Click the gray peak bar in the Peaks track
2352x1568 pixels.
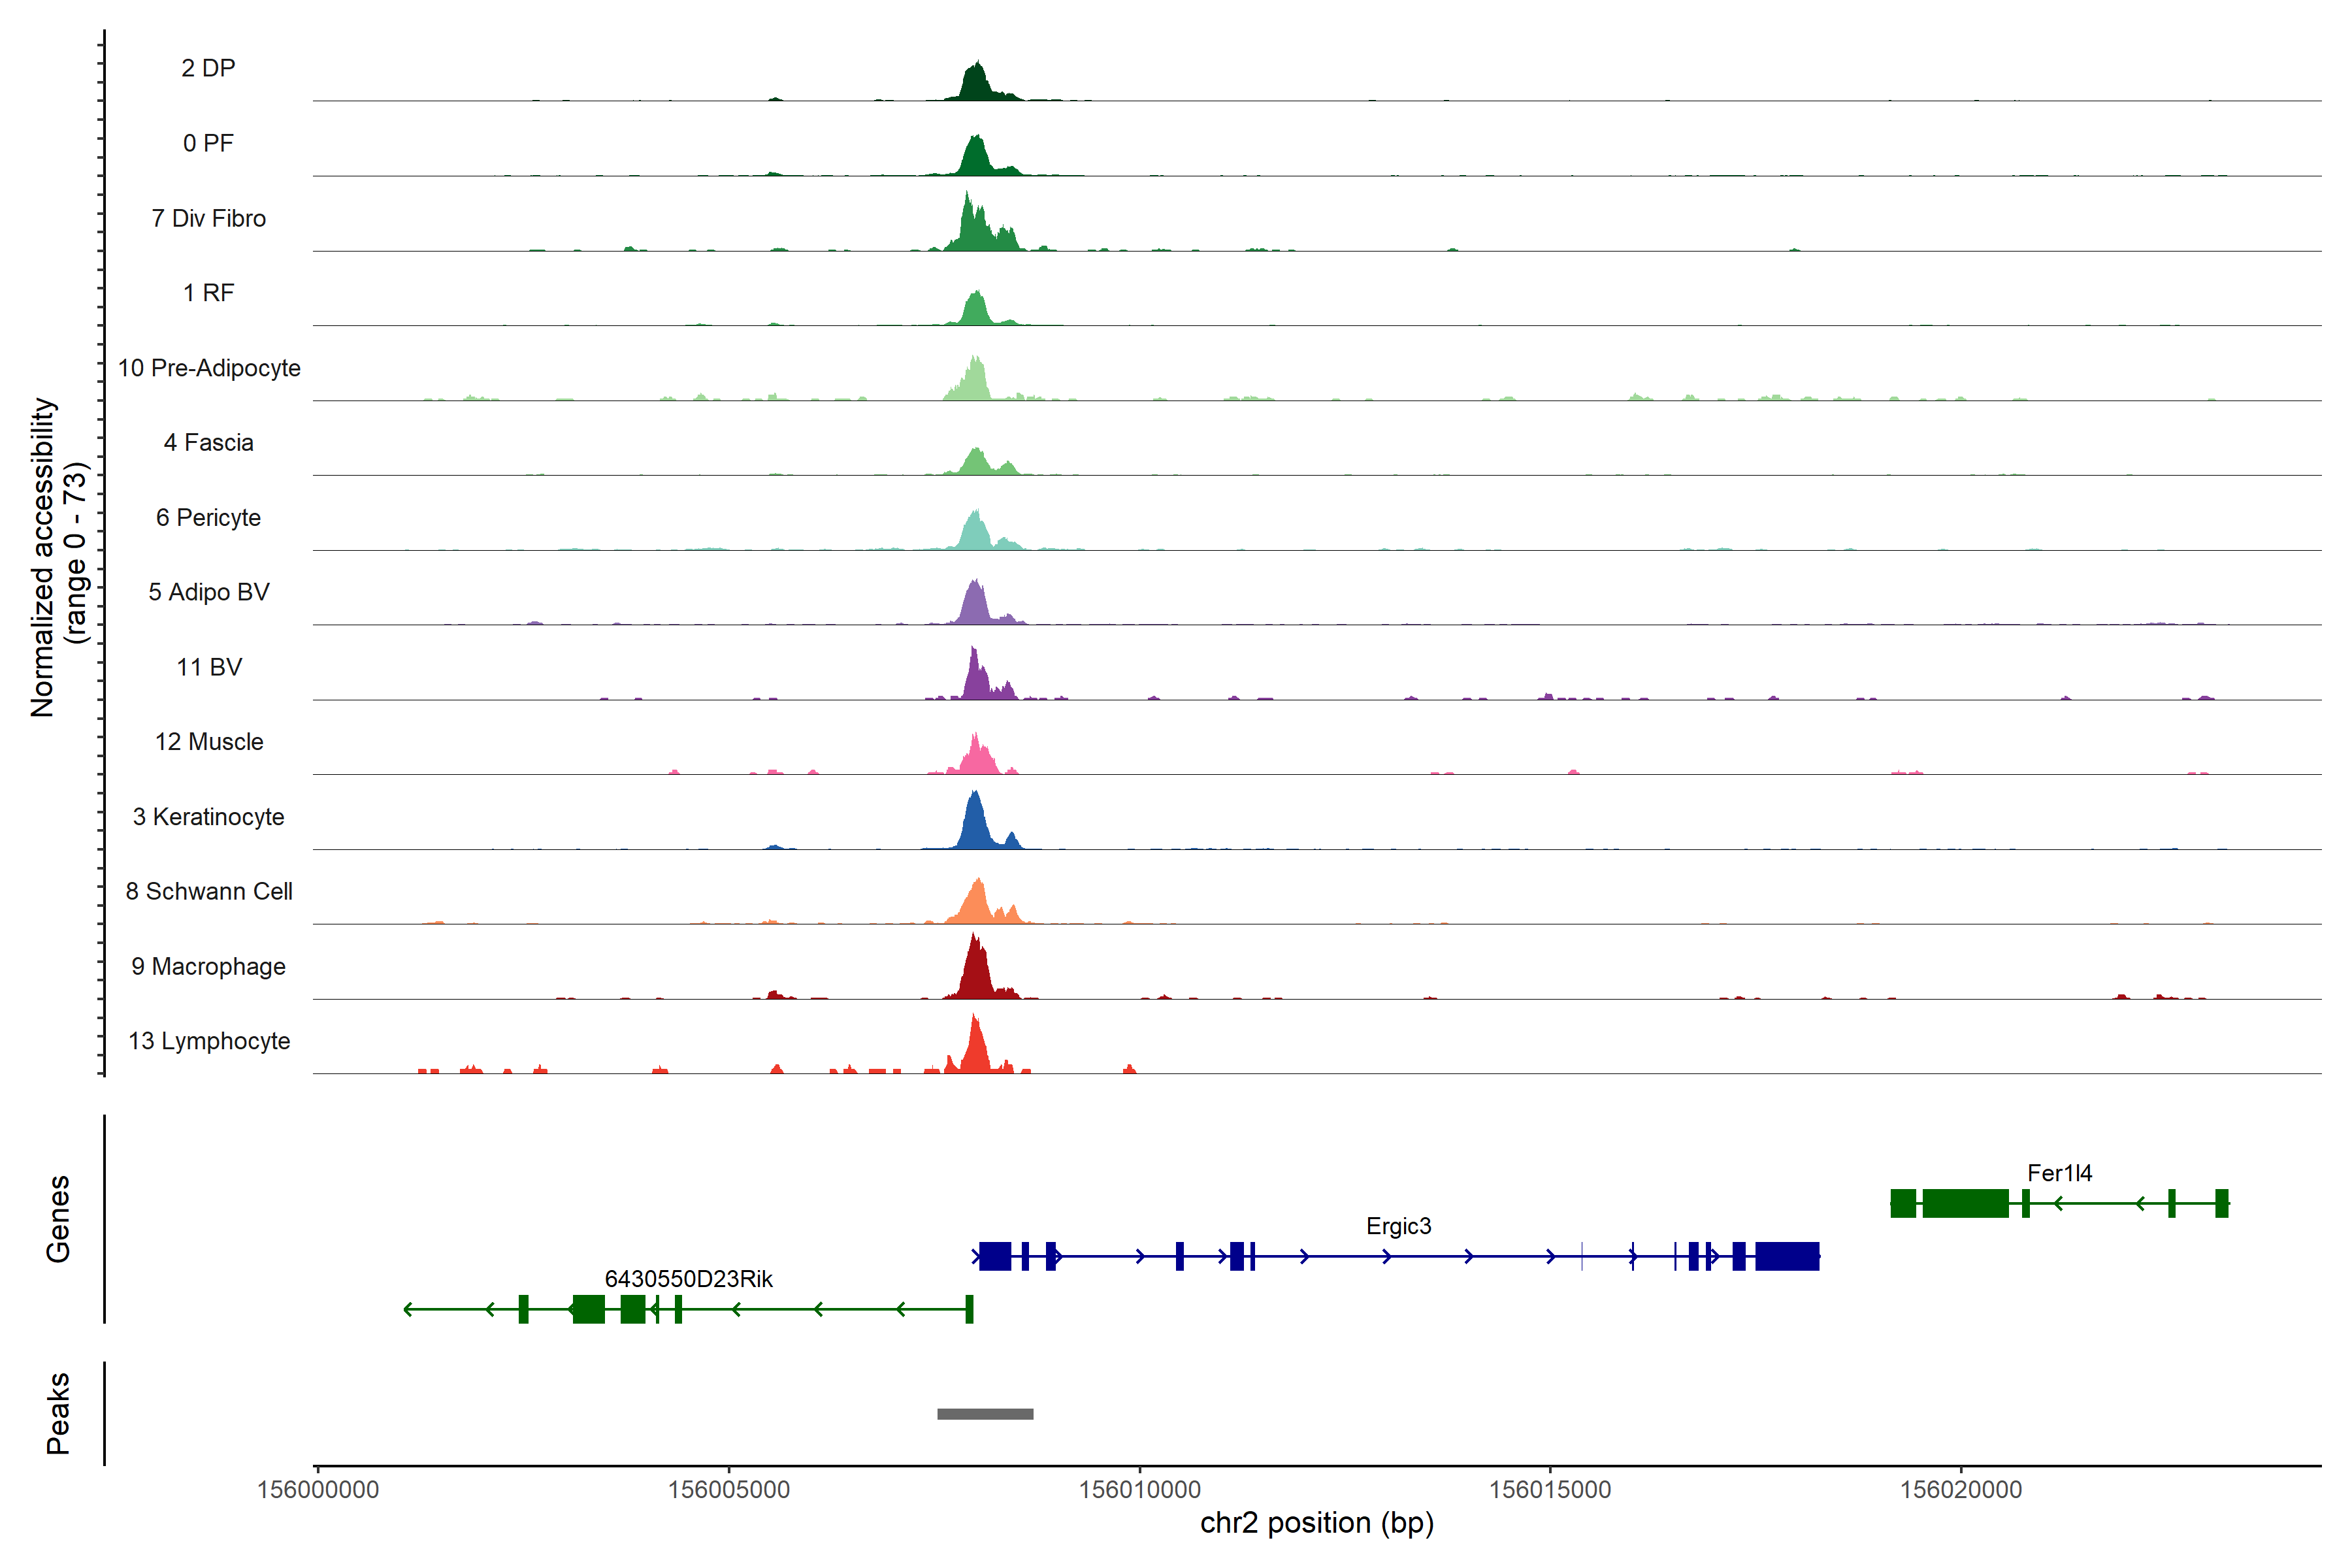click(985, 1413)
